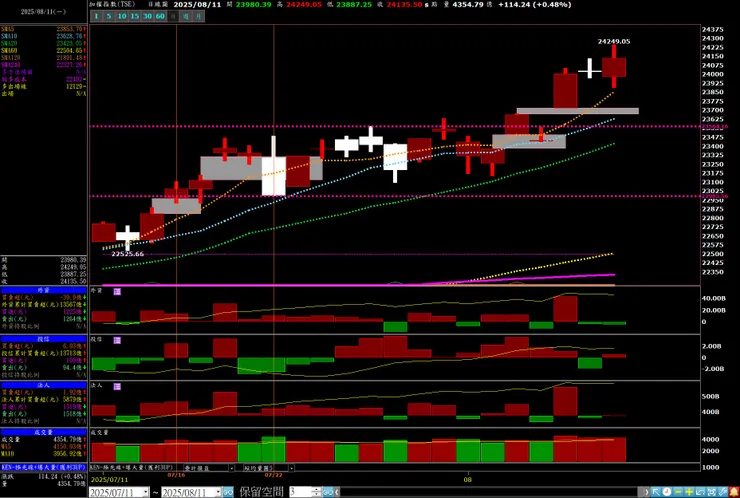Viewport: 740px width, 498px height.
Task: Select the line drawing tool icon
Action: point(722,492)
